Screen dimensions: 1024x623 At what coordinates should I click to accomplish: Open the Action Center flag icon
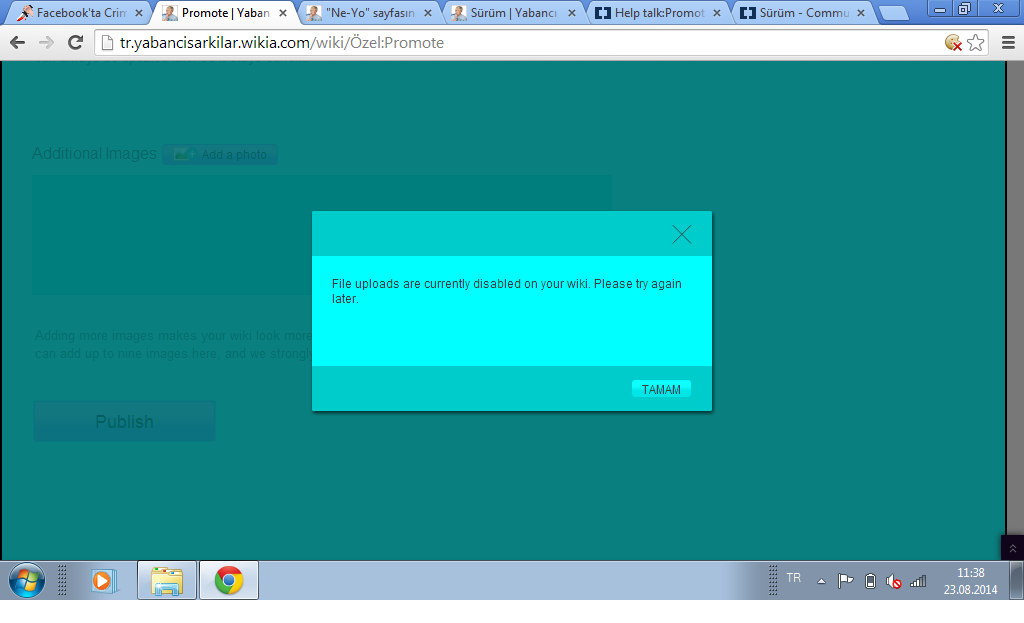click(x=845, y=581)
